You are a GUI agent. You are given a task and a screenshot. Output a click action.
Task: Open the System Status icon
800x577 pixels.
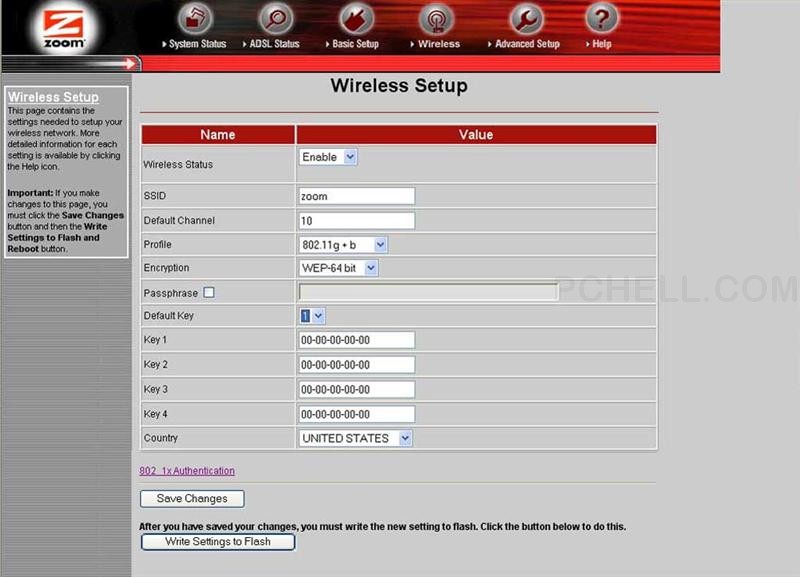click(x=196, y=18)
